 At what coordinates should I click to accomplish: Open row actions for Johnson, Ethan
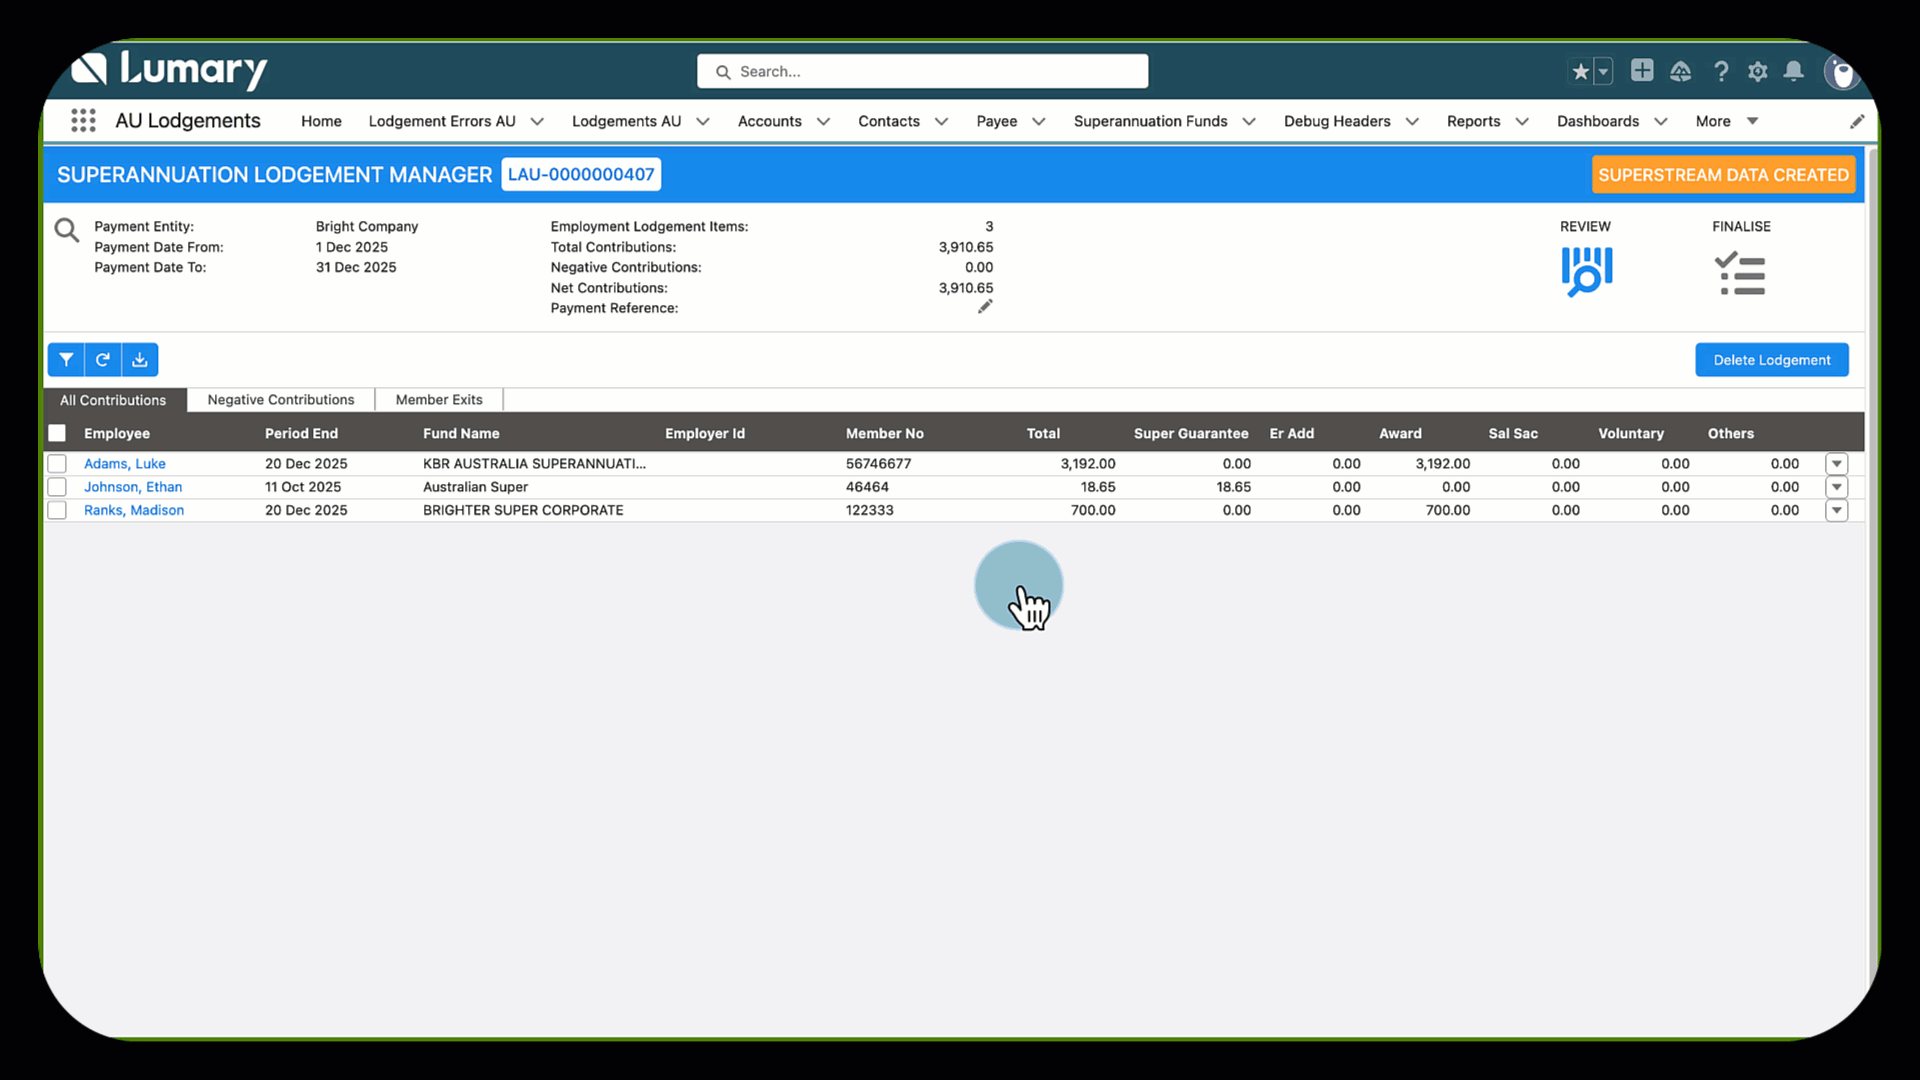point(1836,487)
